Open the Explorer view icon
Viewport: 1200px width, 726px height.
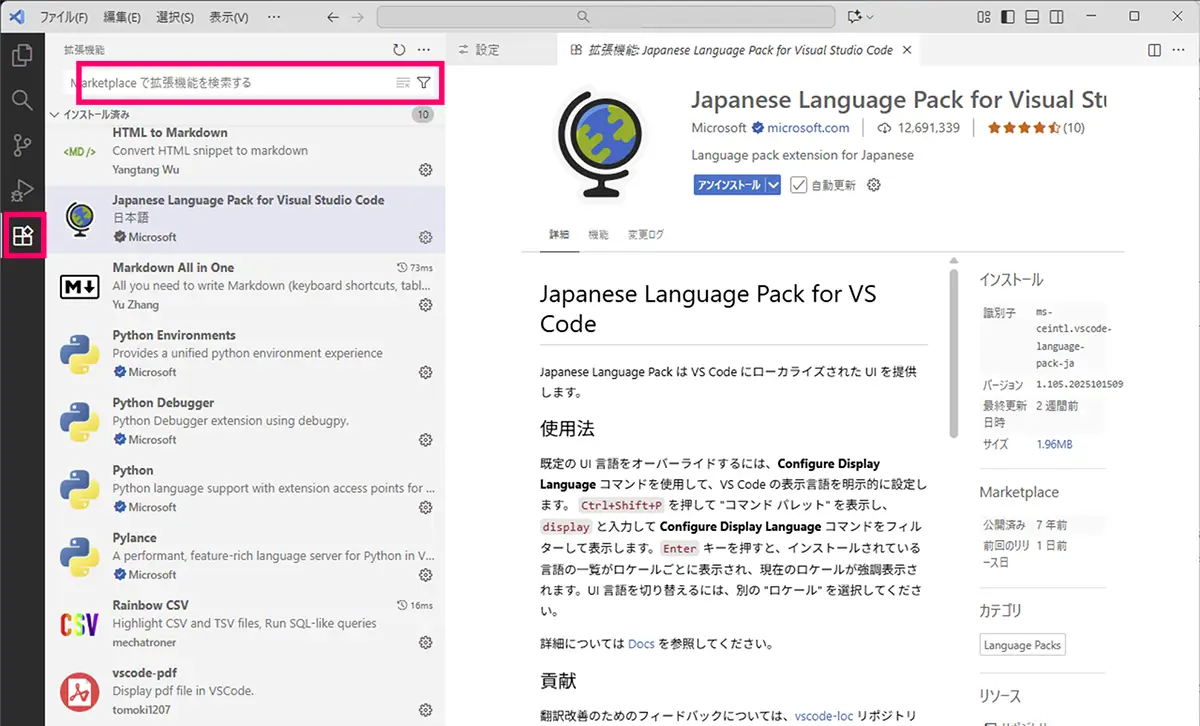click(x=23, y=55)
